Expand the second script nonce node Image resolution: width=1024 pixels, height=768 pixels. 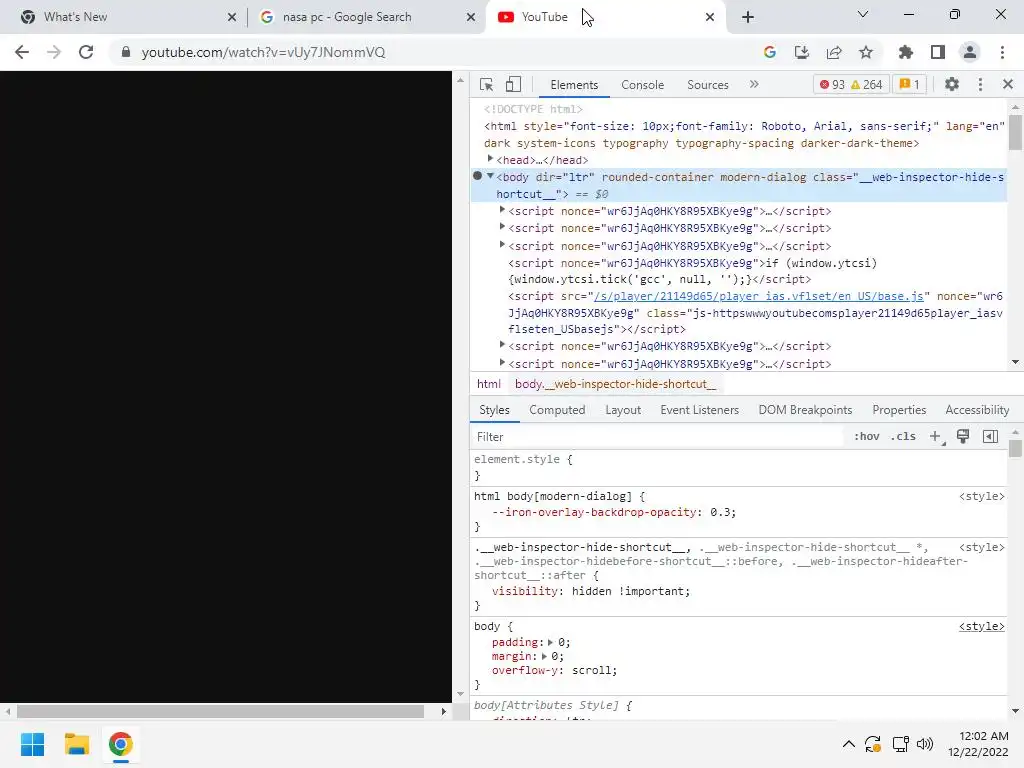click(502, 227)
